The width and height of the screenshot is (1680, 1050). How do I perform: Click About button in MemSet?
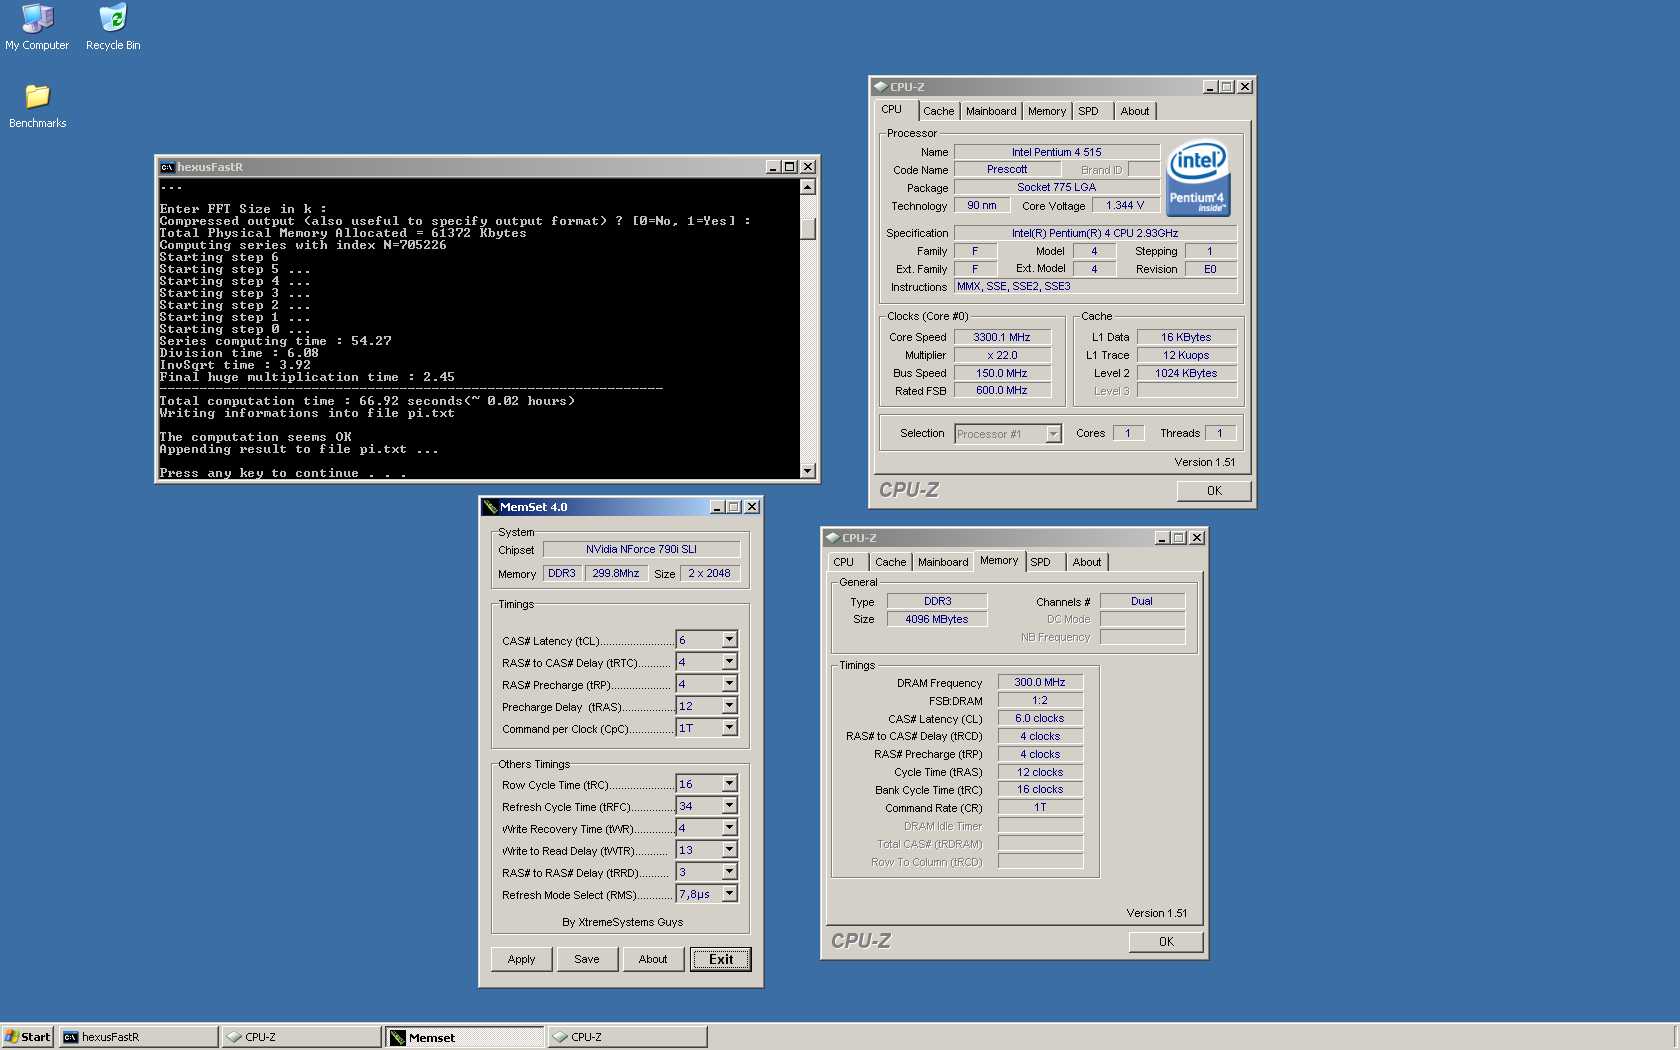tap(653, 959)
